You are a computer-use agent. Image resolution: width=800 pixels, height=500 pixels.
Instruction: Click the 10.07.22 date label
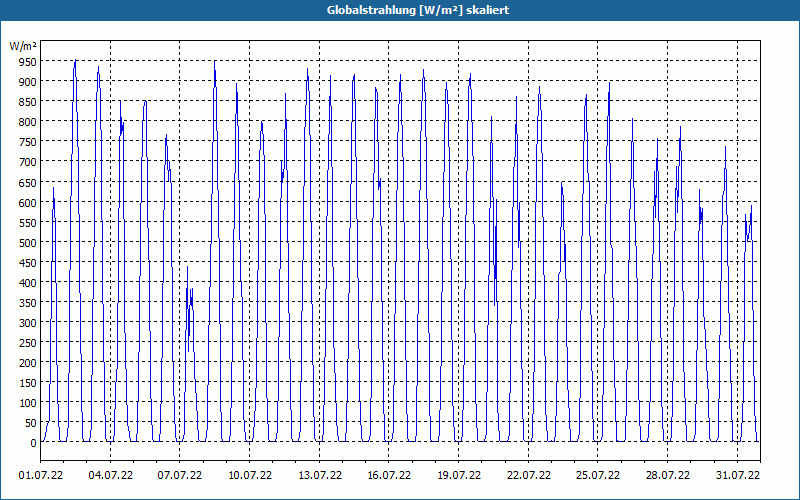pos(250,476)
